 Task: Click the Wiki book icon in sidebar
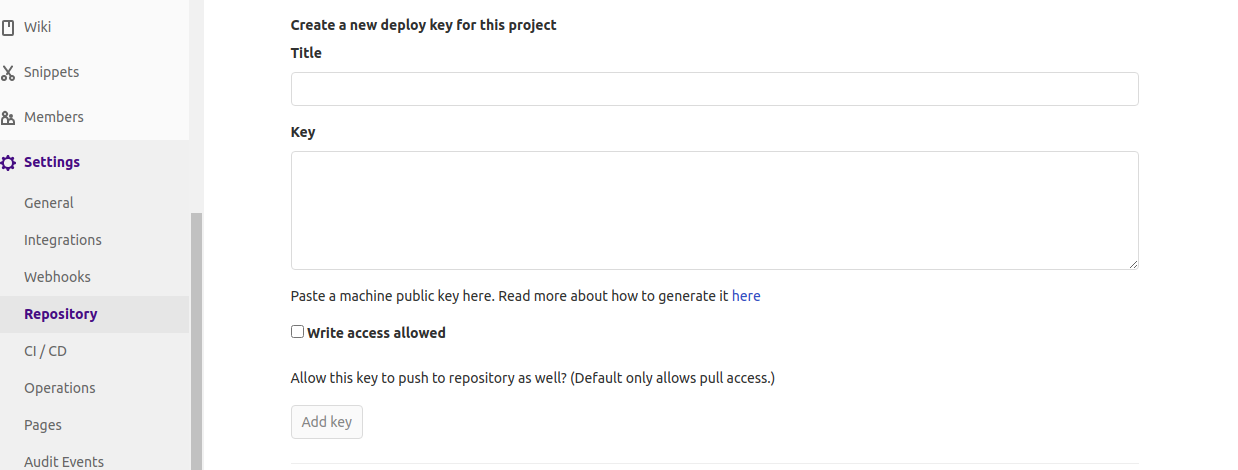coord(8,27)
